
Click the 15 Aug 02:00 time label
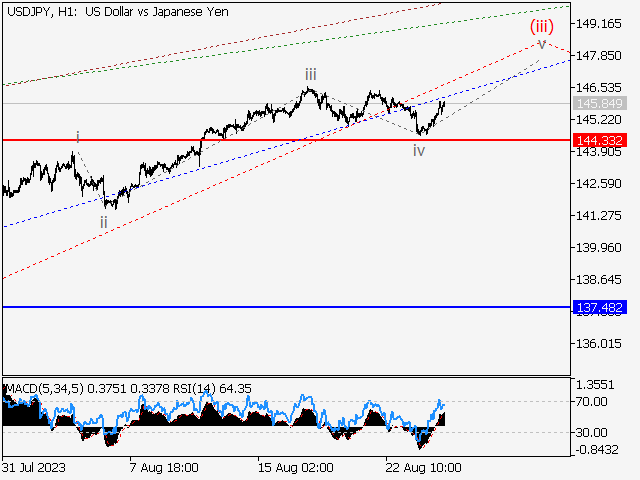(296, 467)
